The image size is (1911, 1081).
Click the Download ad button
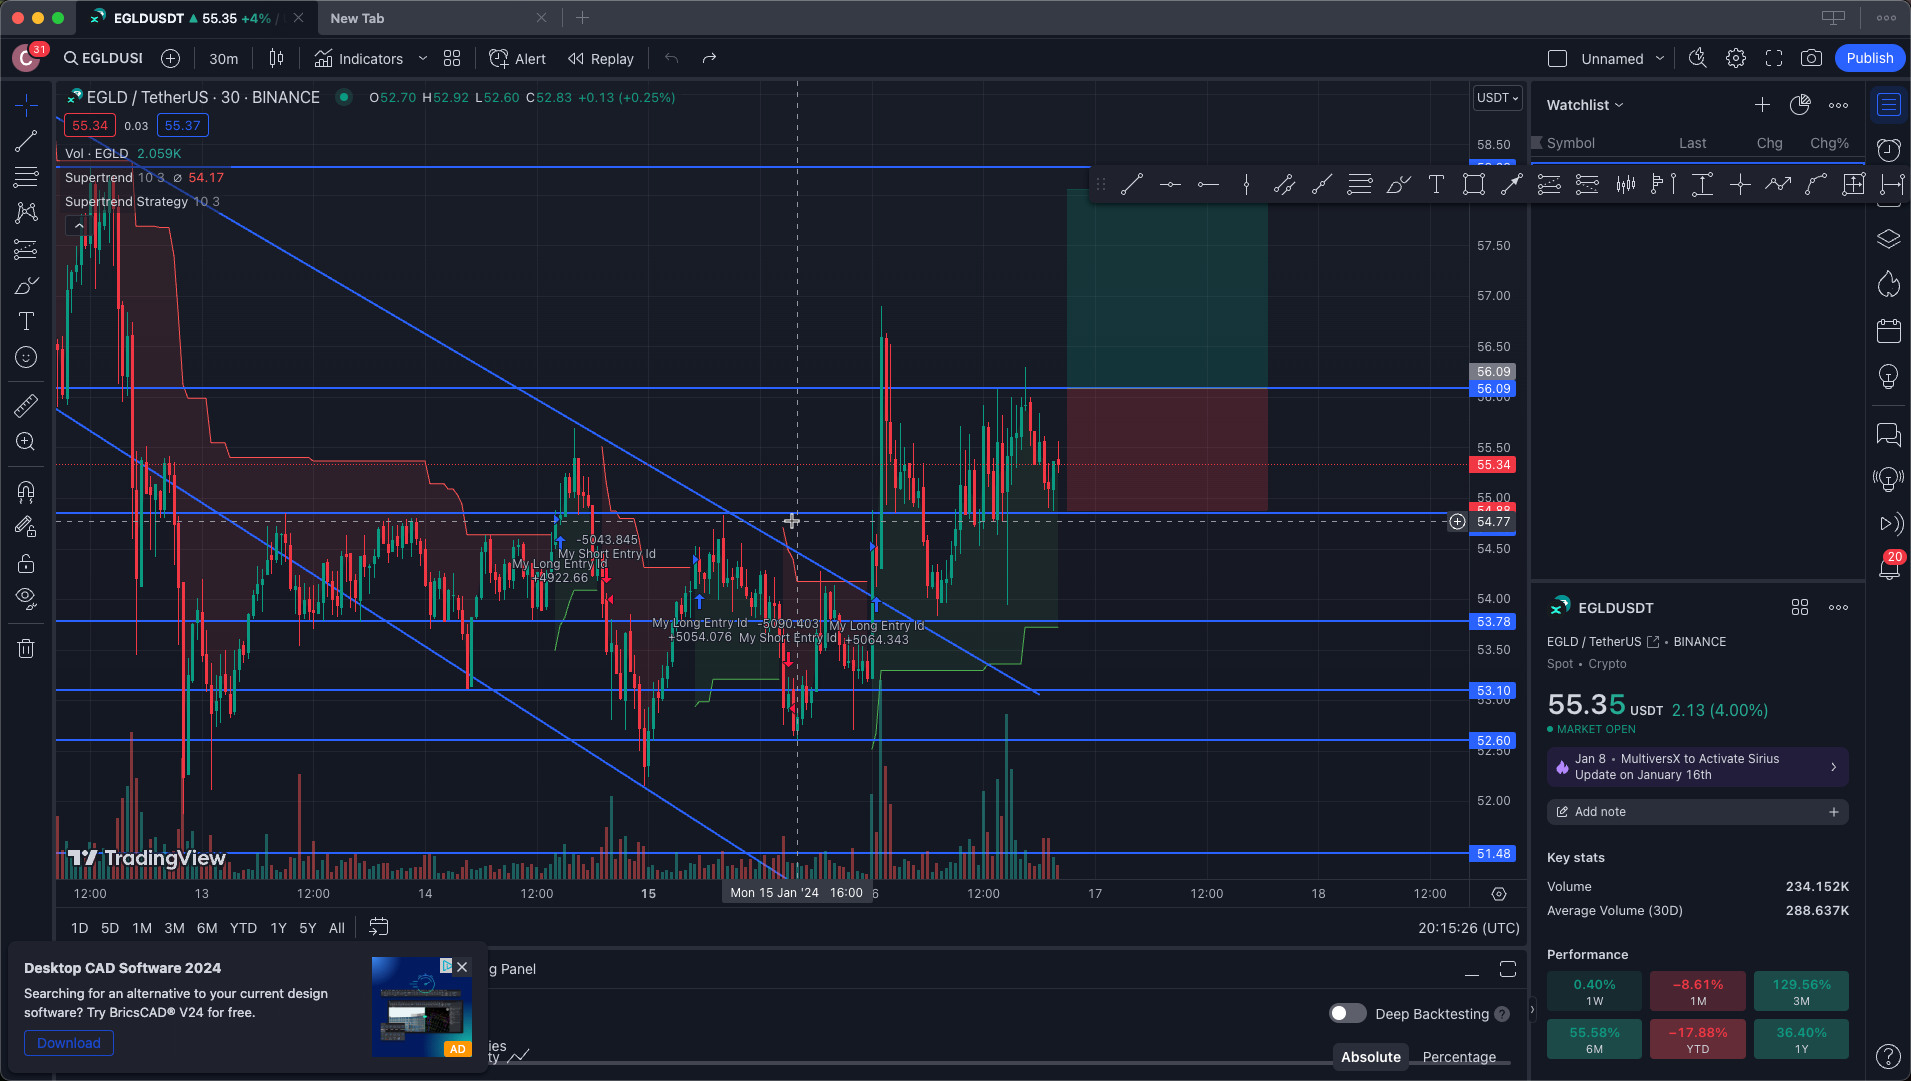[x=68, y=1043]
